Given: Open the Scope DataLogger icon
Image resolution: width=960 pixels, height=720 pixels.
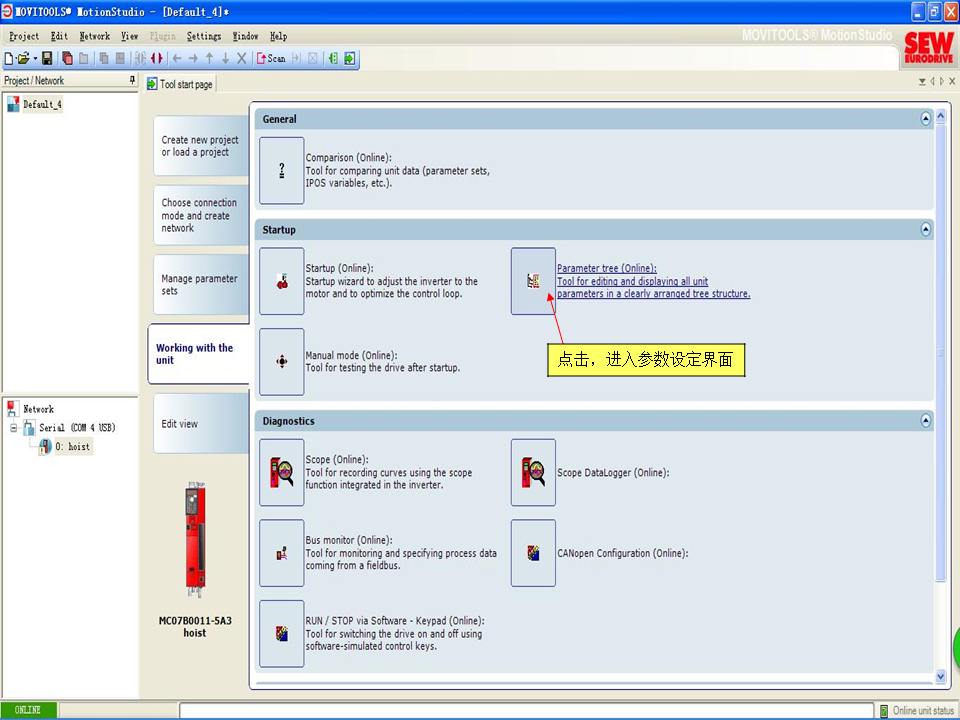Looking at the screenshot, I should coord(533,472).
